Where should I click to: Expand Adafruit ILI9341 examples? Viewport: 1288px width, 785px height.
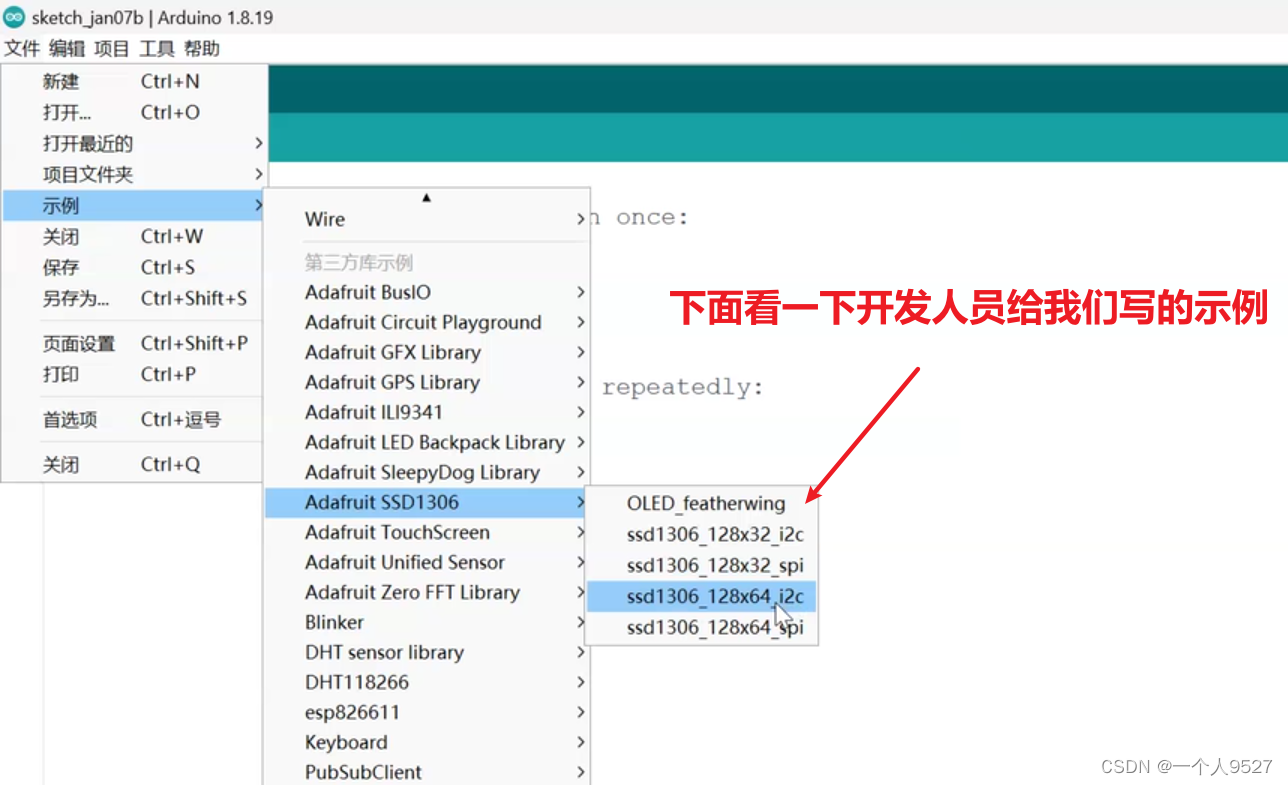pyautogui.click(x=426, y=413)
